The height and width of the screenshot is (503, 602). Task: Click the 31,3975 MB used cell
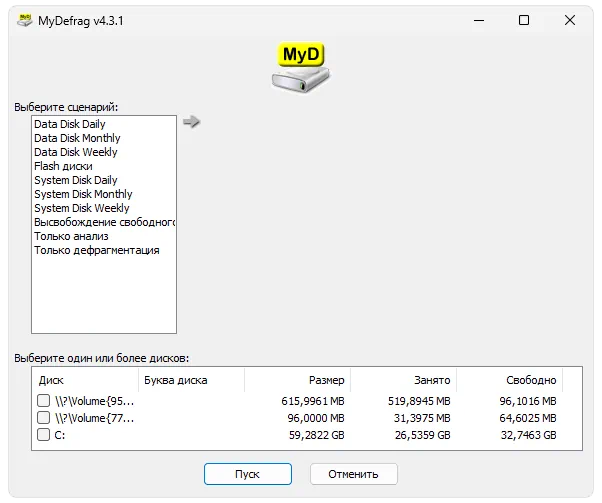(x=422, y=418)
